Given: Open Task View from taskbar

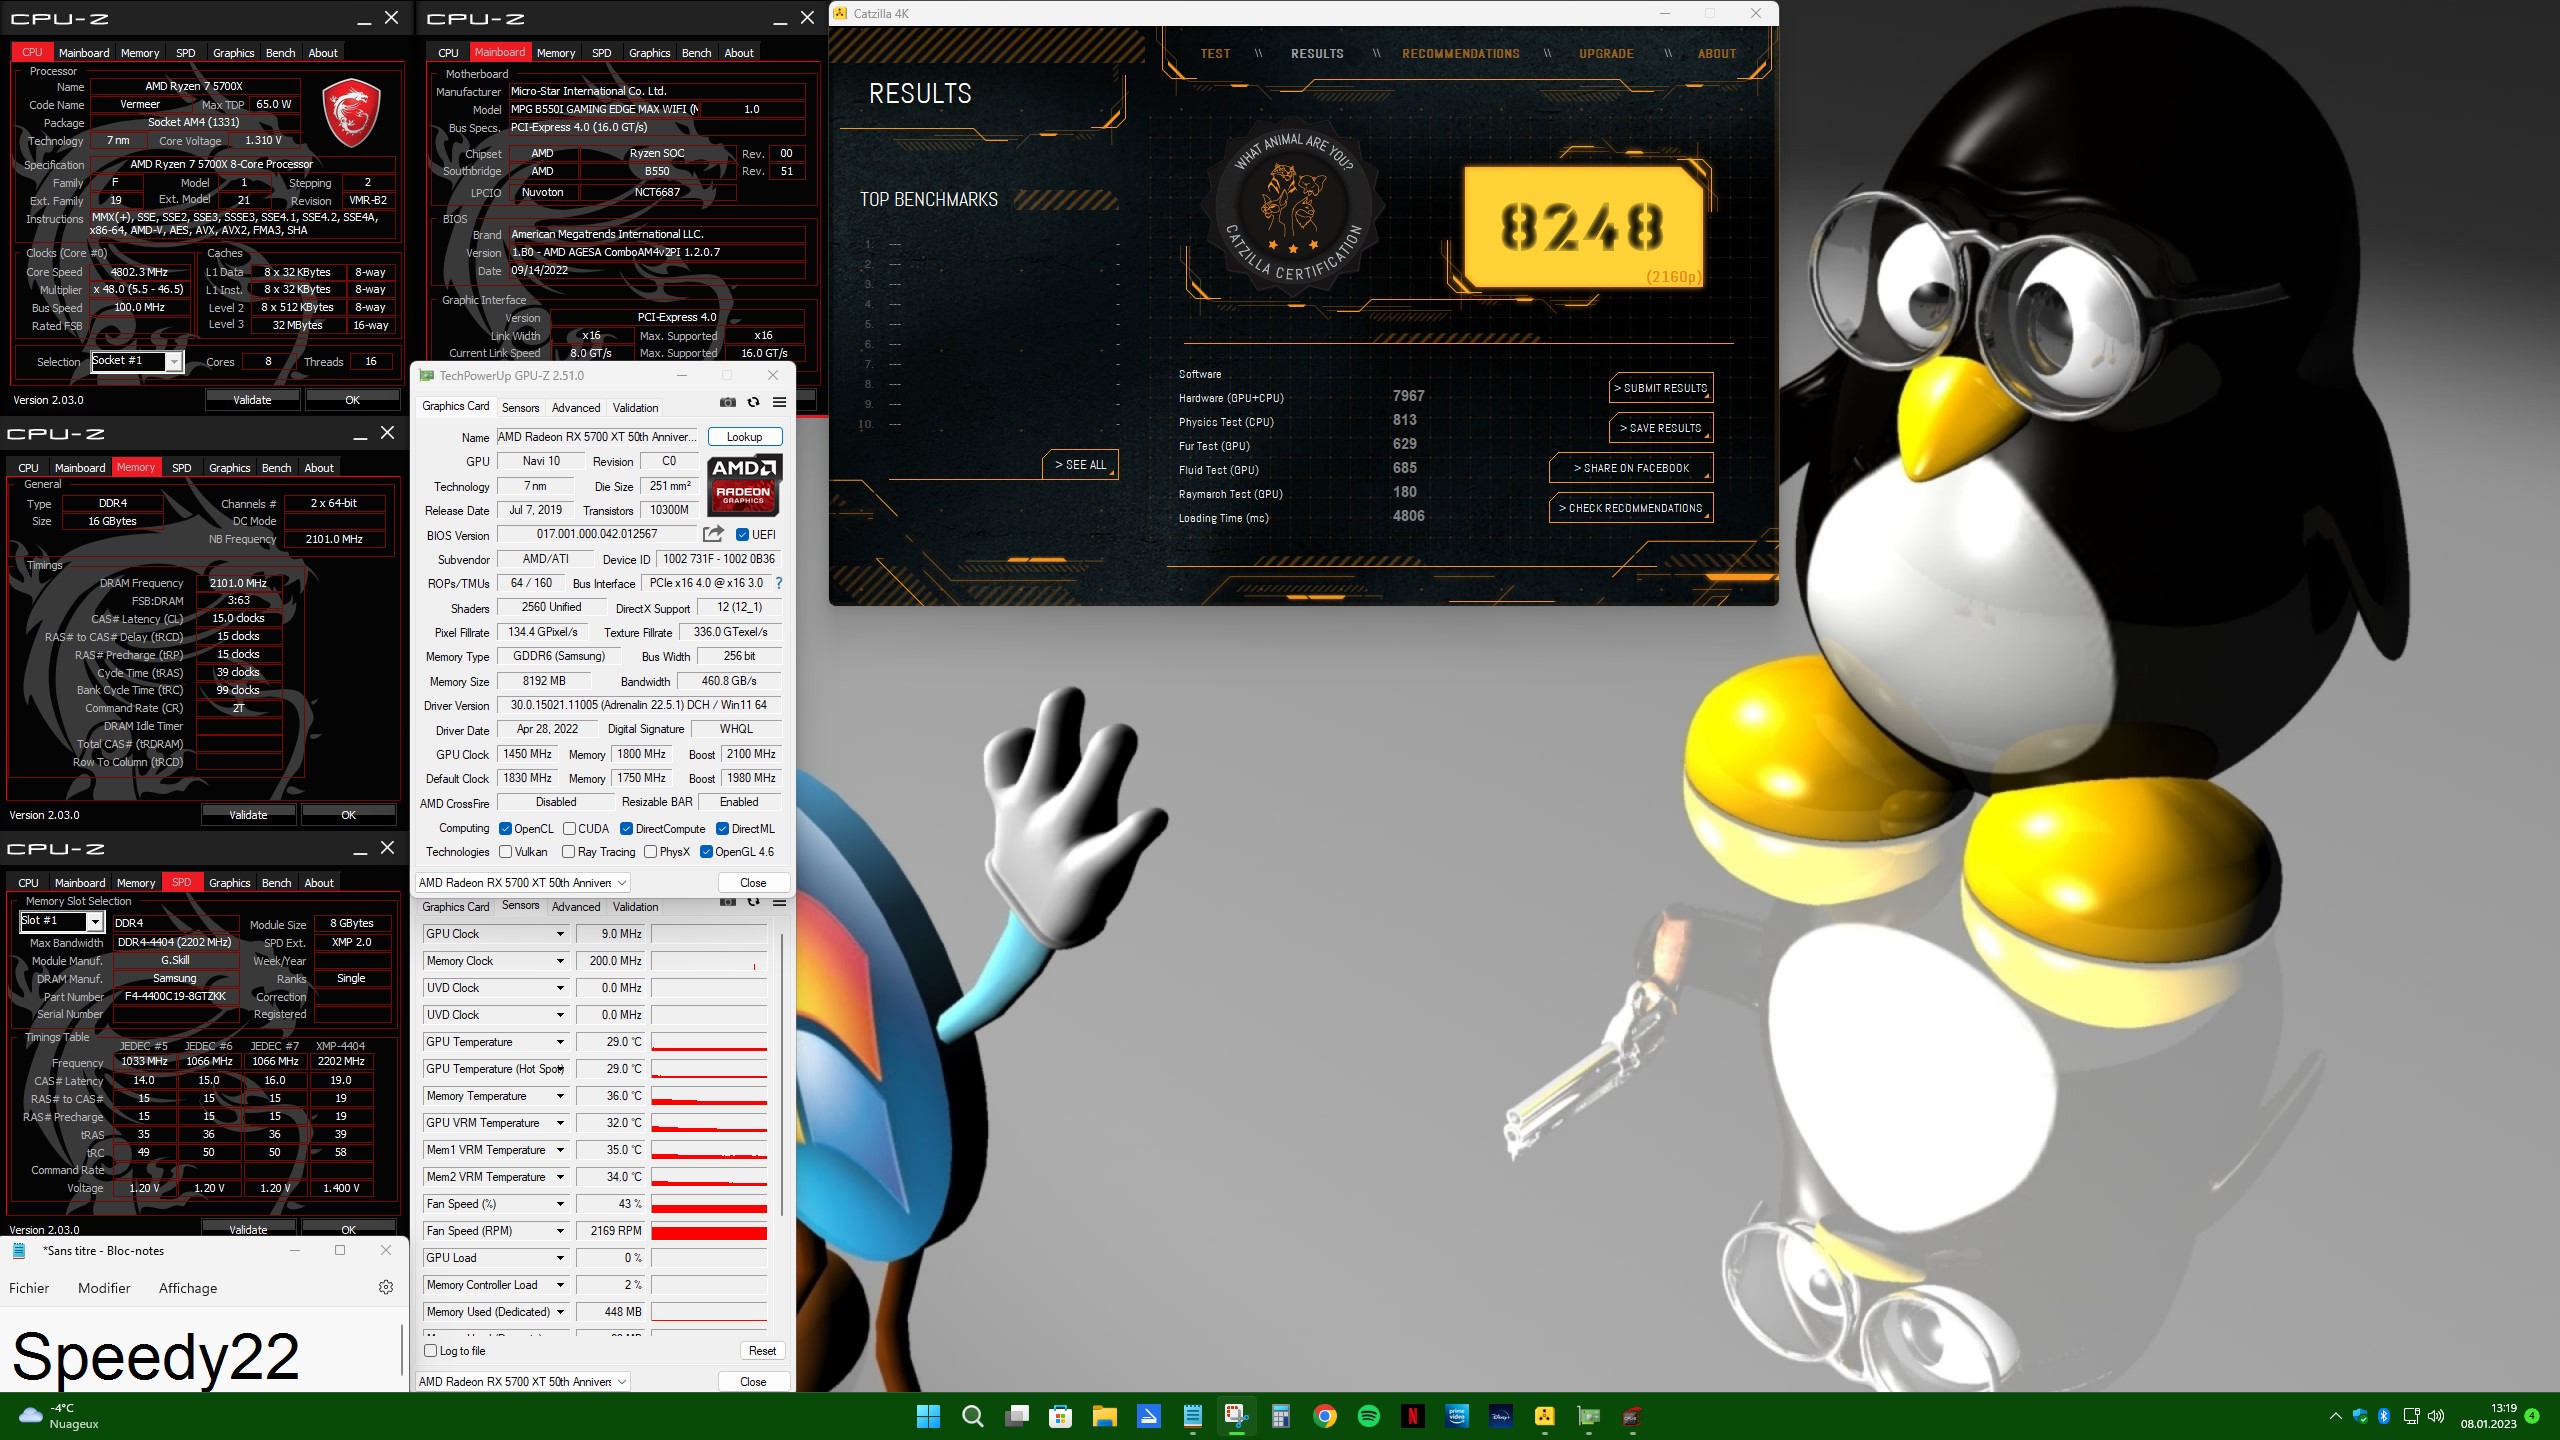Looking at the screenshot, I should 1017,1416.
